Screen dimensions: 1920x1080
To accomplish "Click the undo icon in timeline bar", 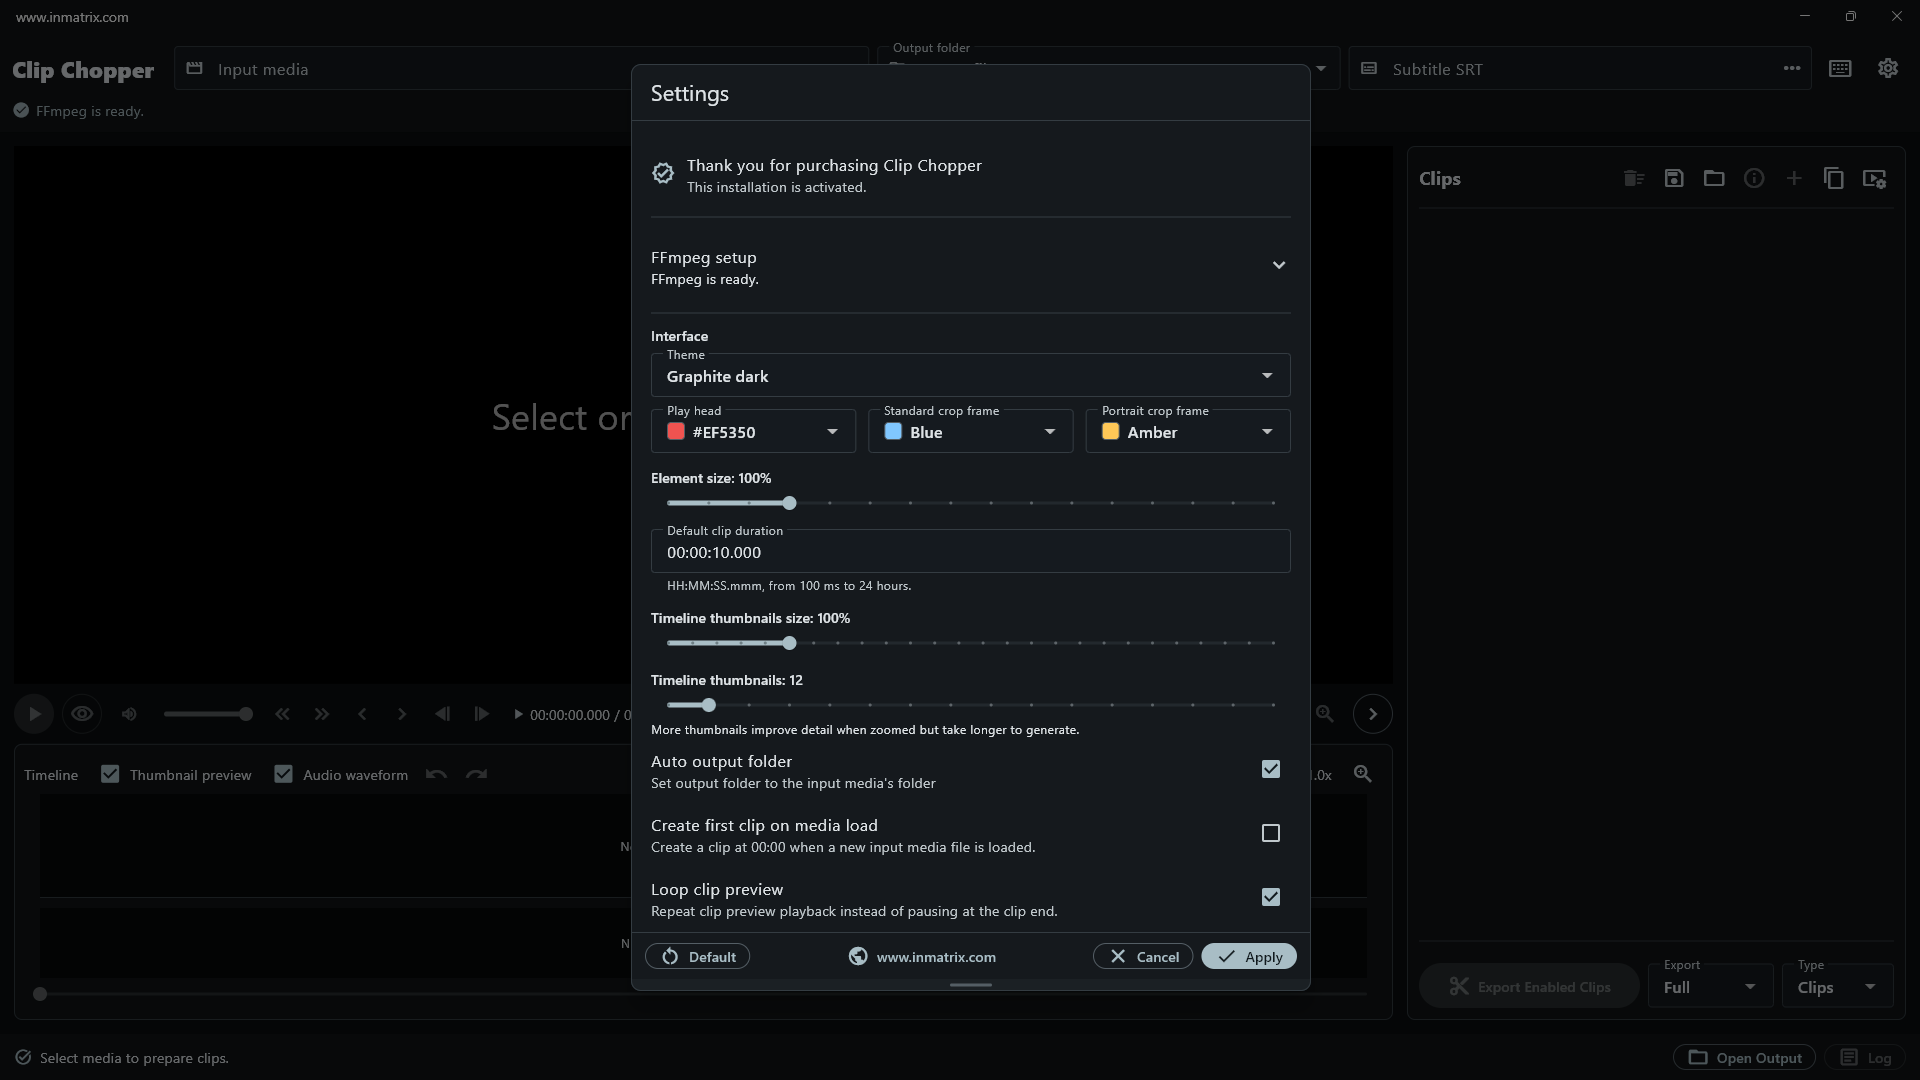I will [436, 774].
